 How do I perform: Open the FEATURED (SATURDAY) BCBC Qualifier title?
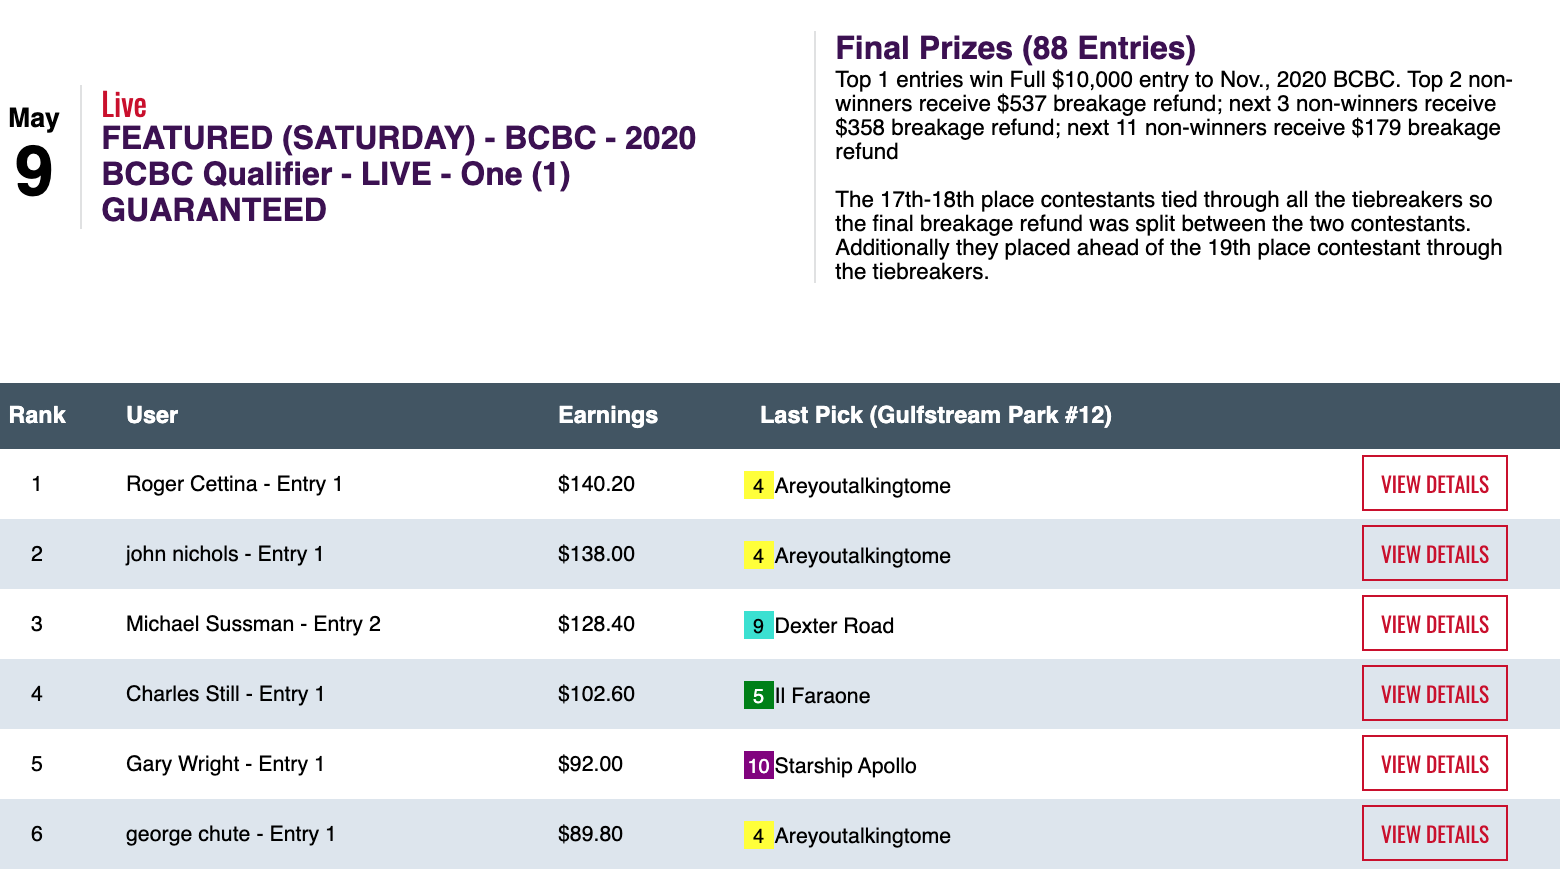[x=398, y=174]
